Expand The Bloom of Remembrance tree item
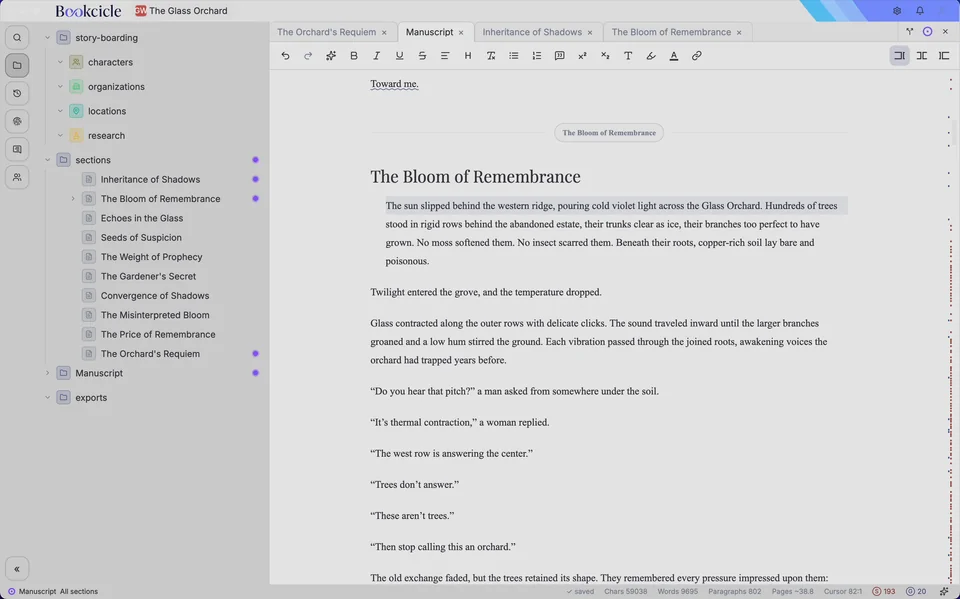The width and height of the screenshot is (960, 599). tap(73, 199)
